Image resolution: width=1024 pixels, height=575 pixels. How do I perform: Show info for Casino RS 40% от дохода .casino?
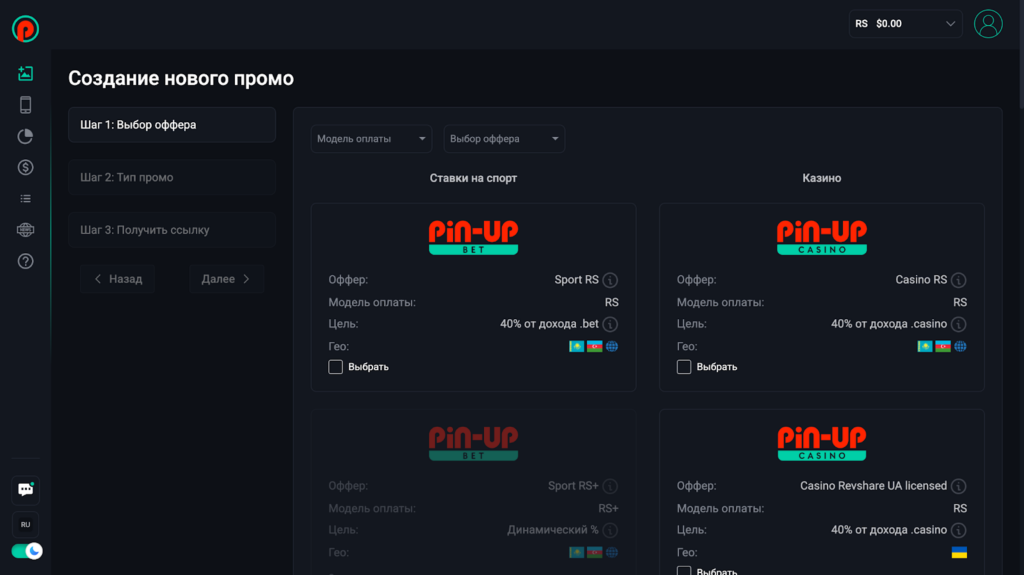(x=959, y=324)
